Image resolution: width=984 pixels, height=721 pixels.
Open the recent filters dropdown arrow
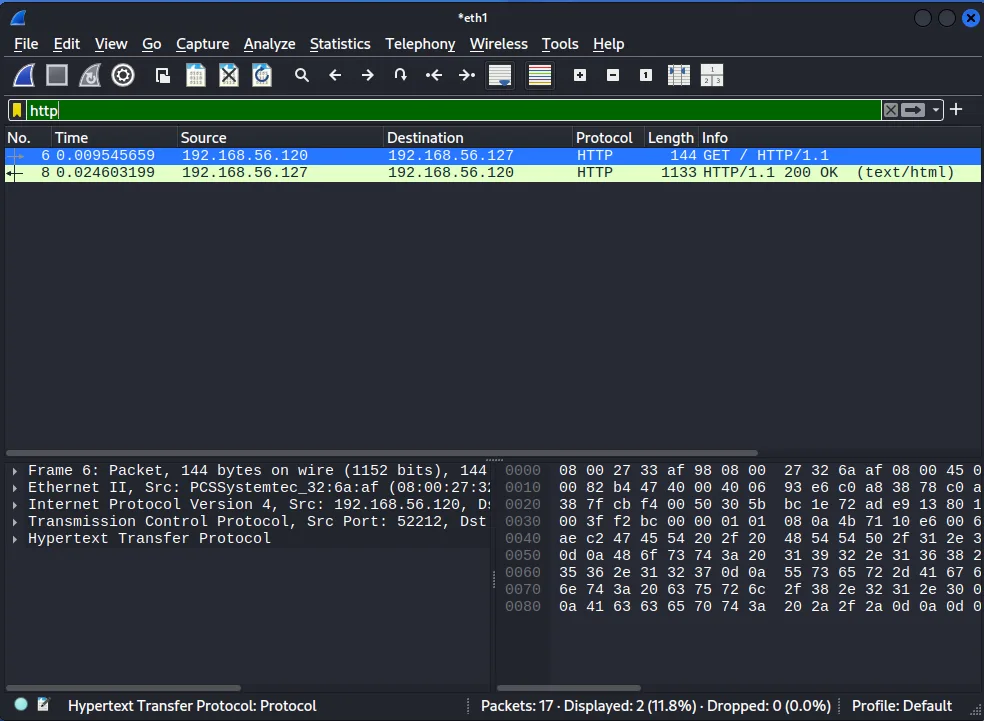[936, 110]
